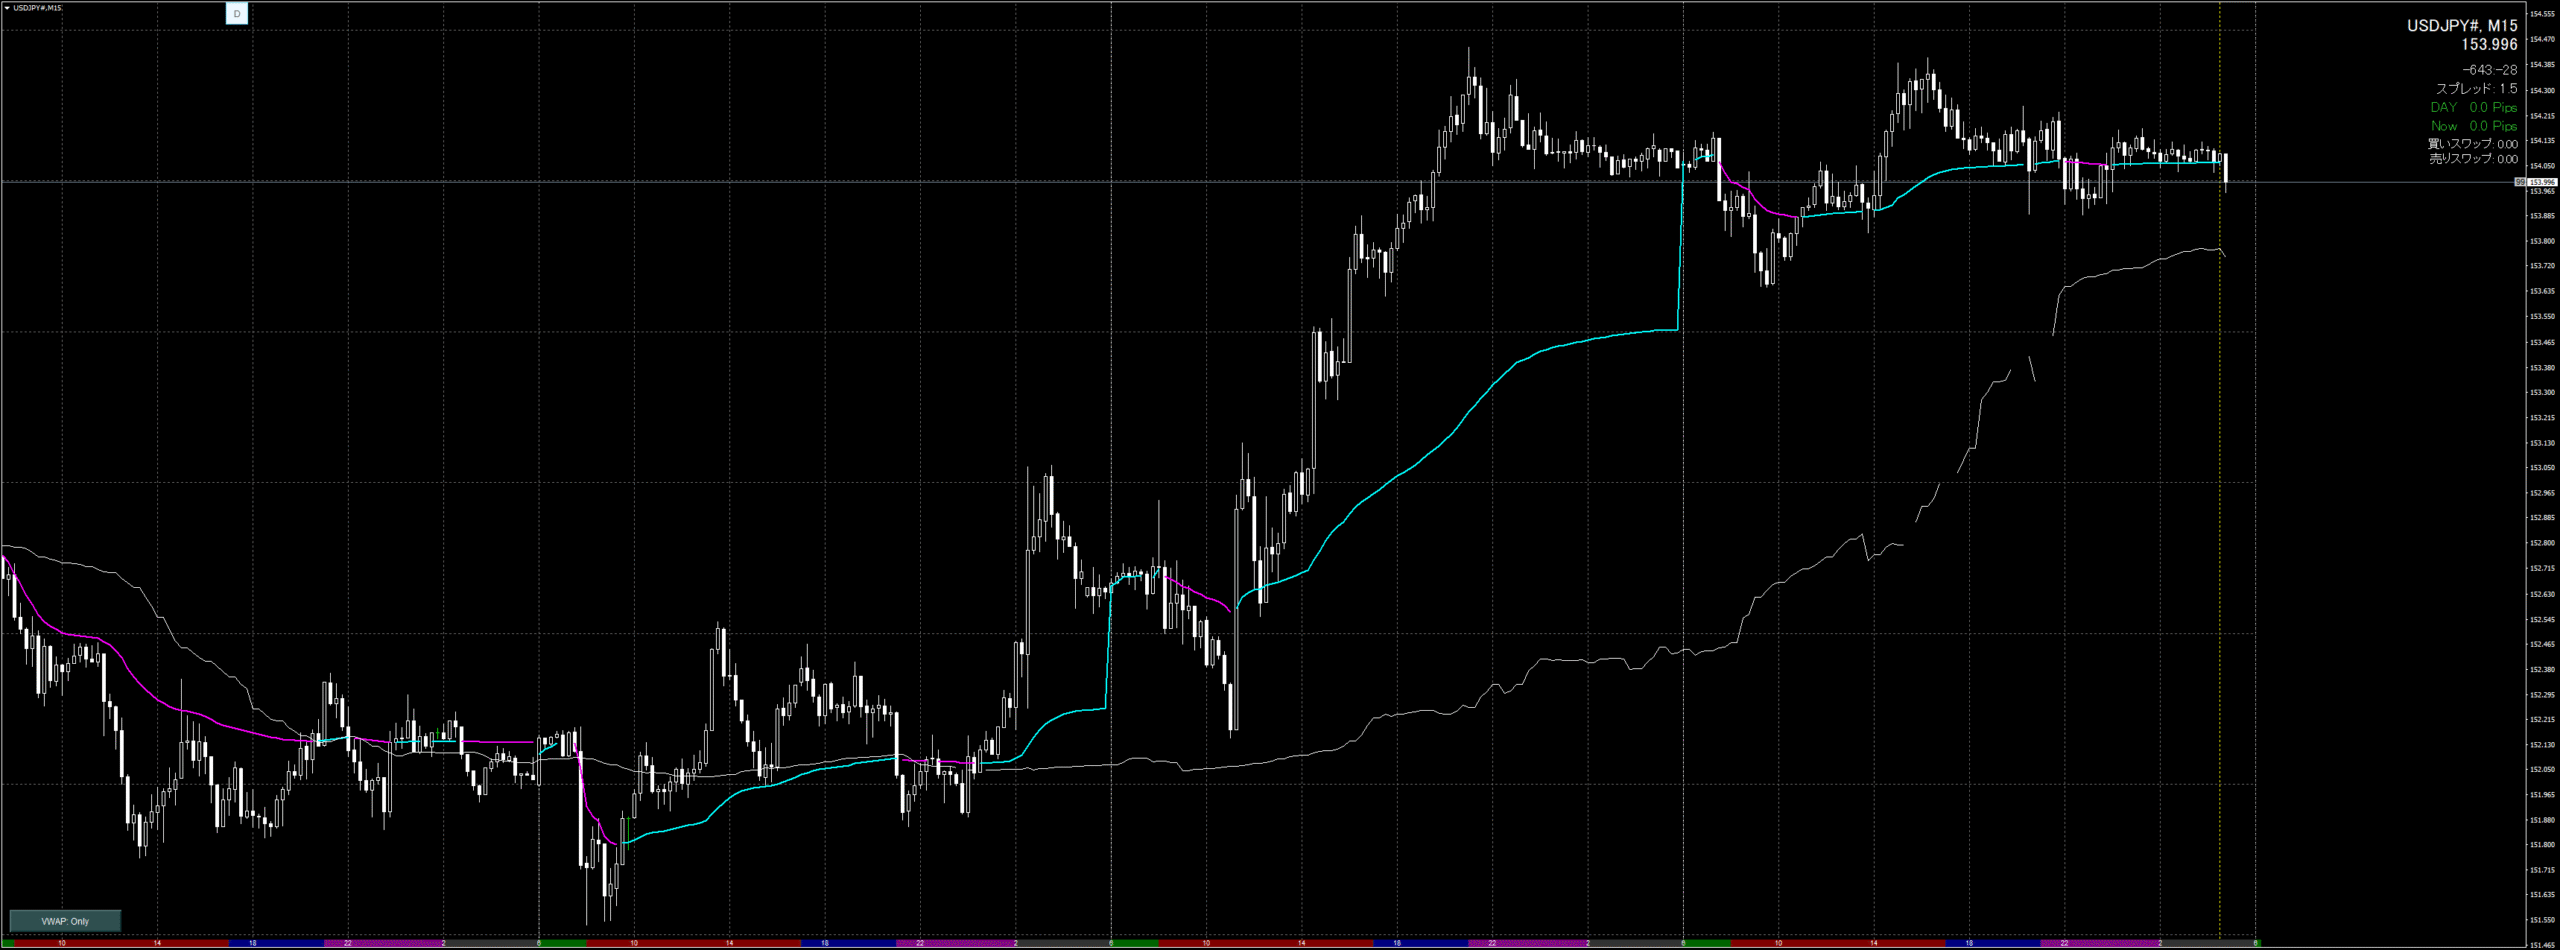Image resolution: width=2560 pixels, height=950 pixels.
Task: Click the 買いスワップ: 0.00 label
Action: pos(2473,144)
